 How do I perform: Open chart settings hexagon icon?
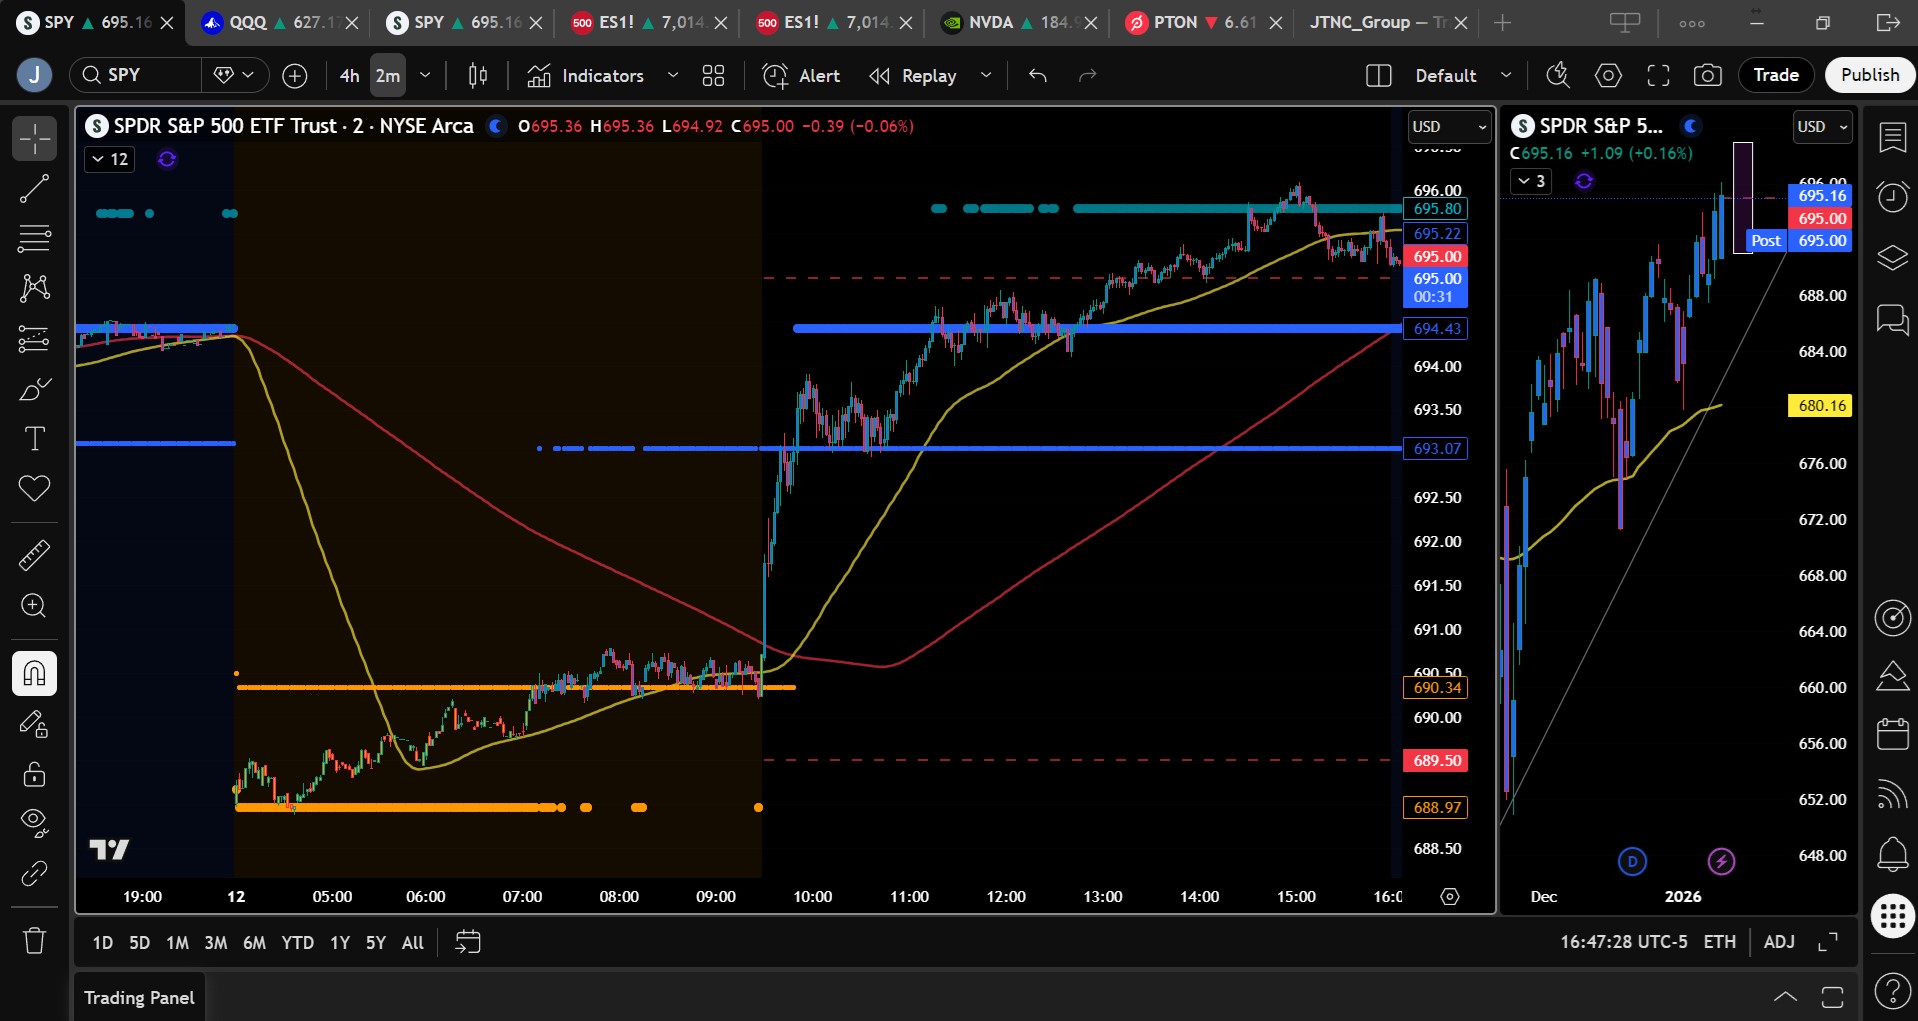pos(1608,75)
